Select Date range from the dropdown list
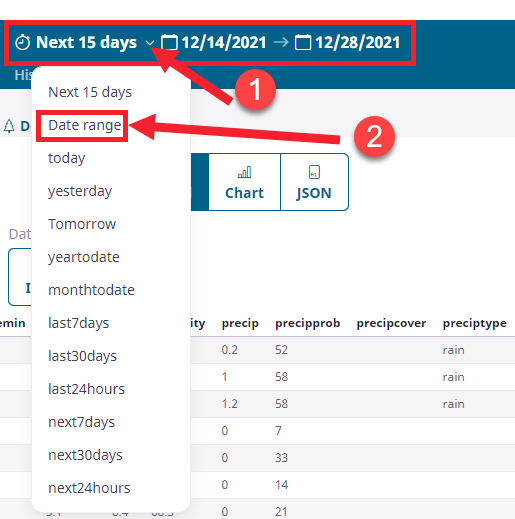The height and width of the screenshot is (519, 515). [85, 125]
